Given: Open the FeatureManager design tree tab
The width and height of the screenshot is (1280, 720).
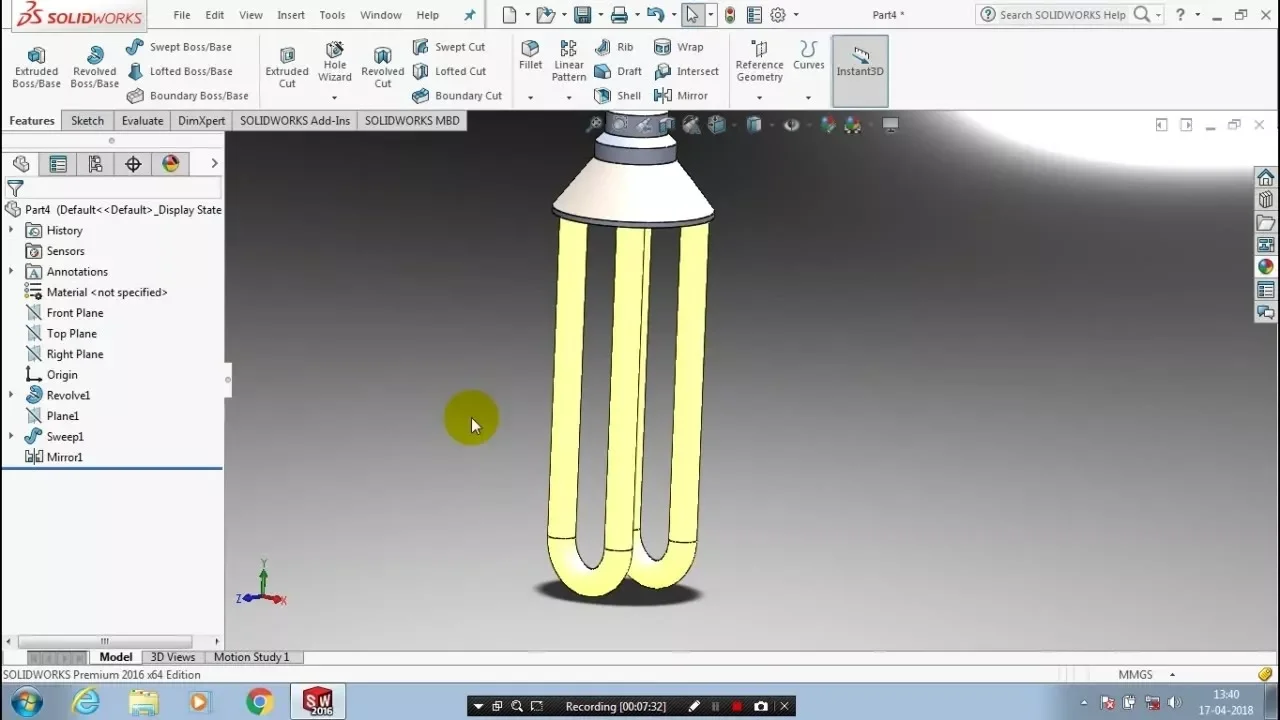Looking at the screenshot, I should click(21, 164).
